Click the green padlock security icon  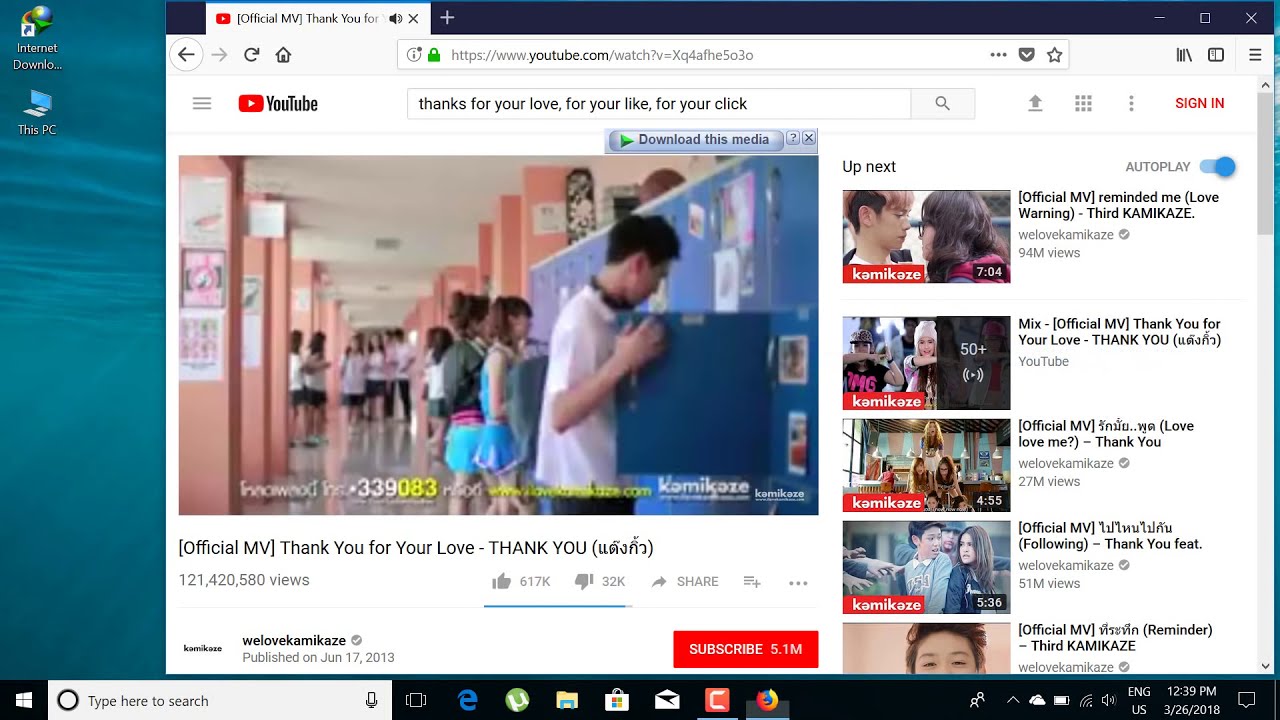point(434,55)
